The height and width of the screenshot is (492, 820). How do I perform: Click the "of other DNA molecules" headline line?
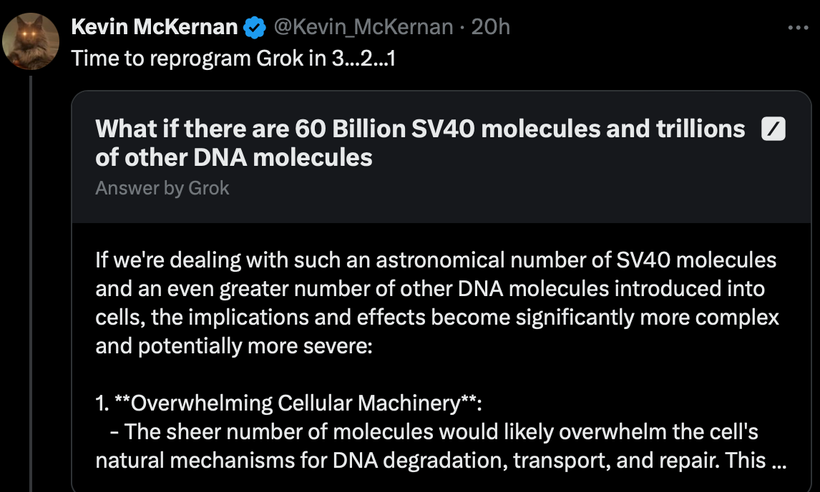(234, 157)
